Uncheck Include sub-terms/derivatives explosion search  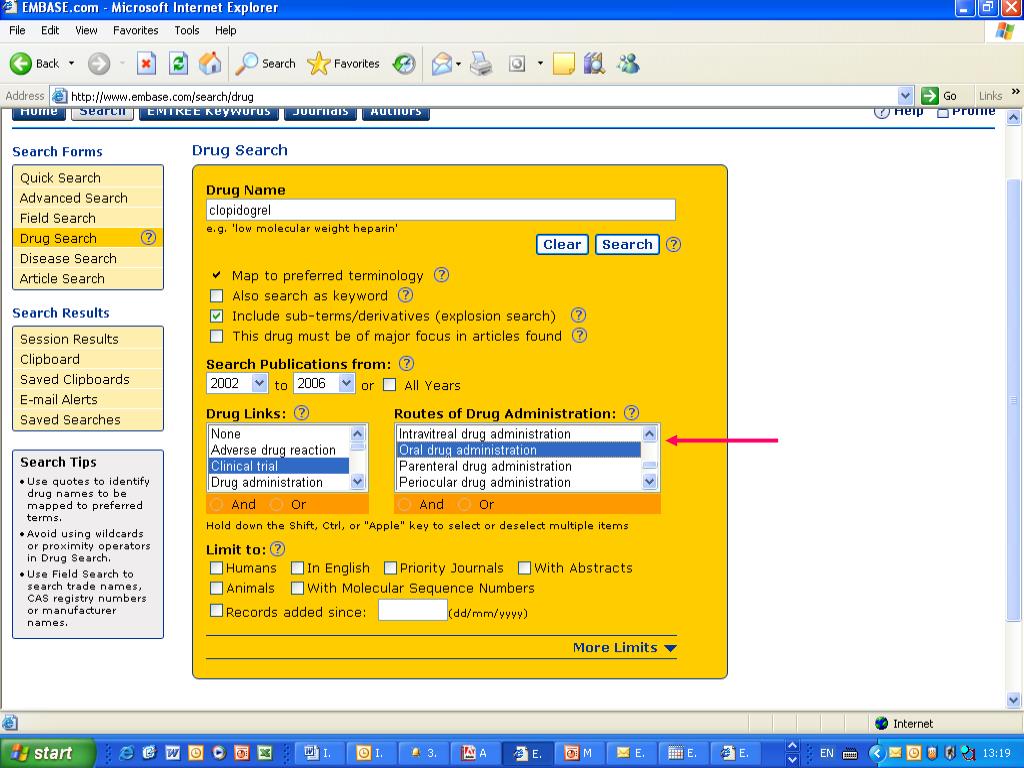[216, 316]
